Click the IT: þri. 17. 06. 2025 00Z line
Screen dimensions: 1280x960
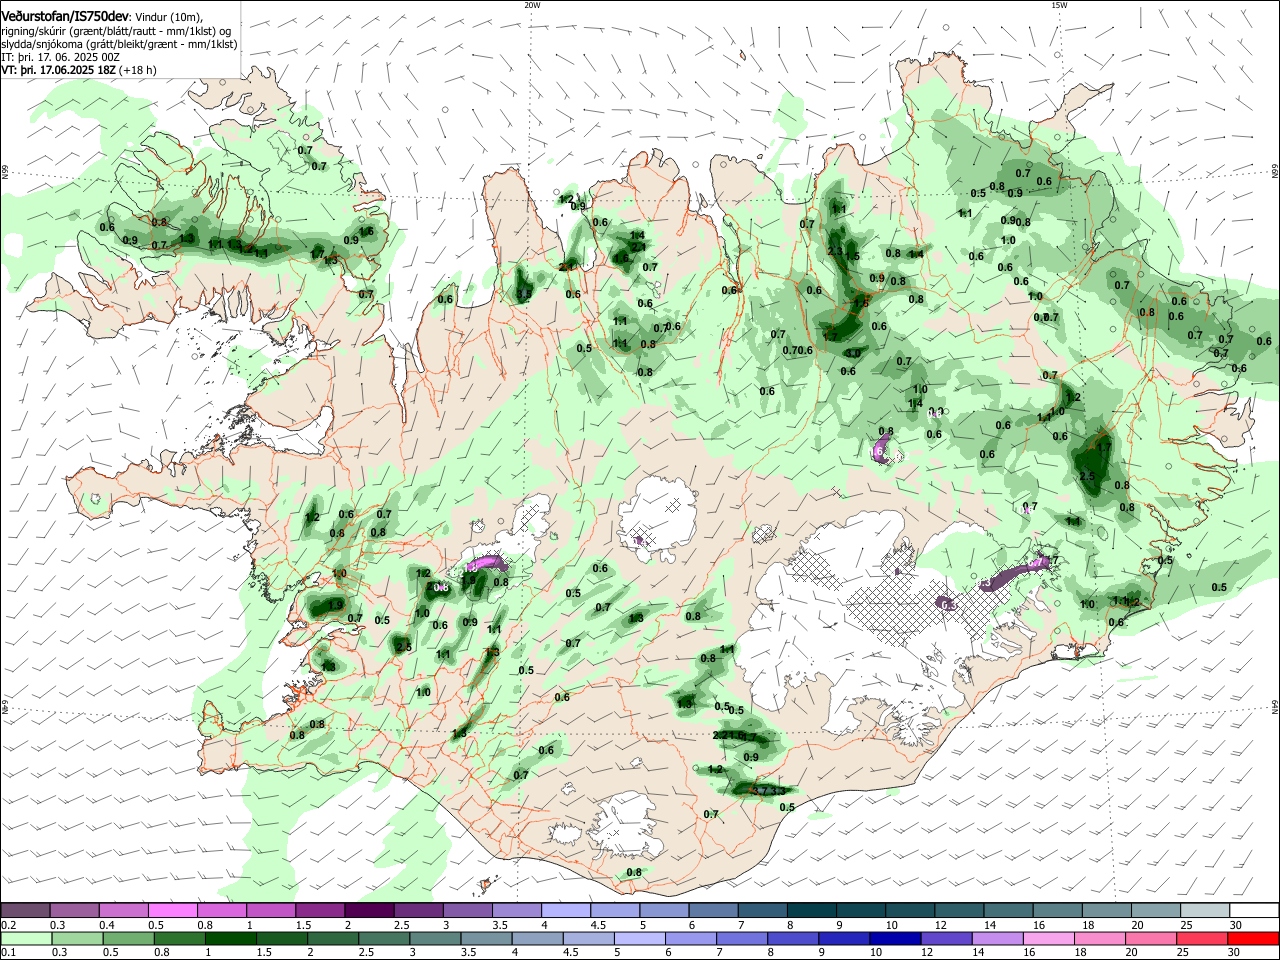(x=60, y=57)
